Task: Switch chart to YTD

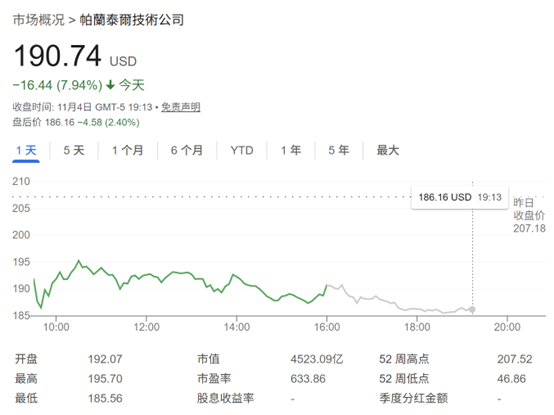Action: [242, 150]
